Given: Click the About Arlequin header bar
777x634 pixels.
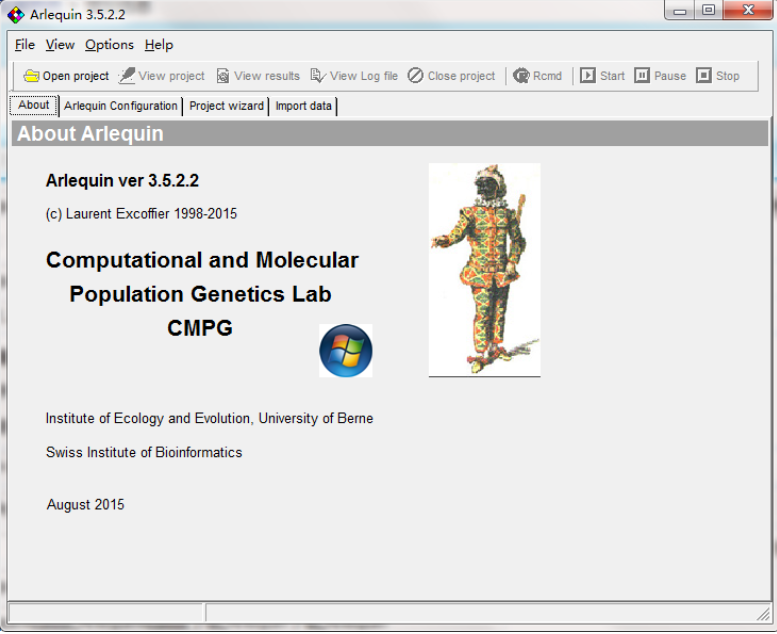Looking at the screenshot, I should [x=390, y=133].
